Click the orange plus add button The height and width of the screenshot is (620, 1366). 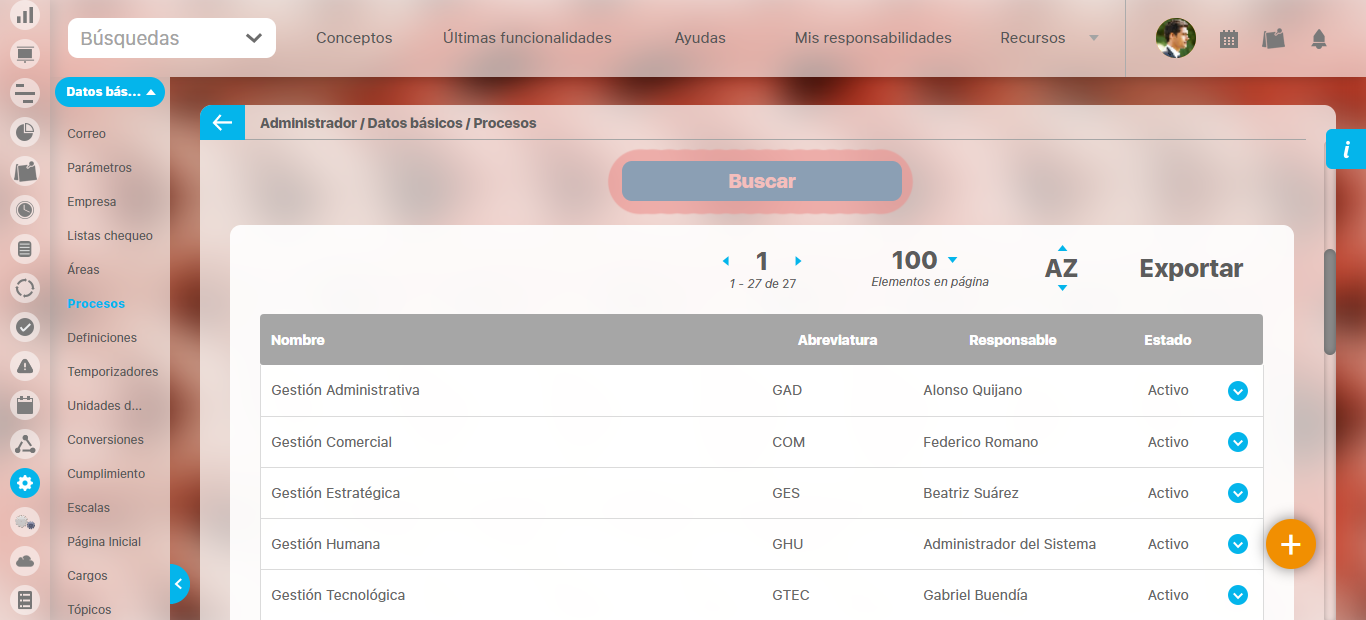tap(1290, 544)
